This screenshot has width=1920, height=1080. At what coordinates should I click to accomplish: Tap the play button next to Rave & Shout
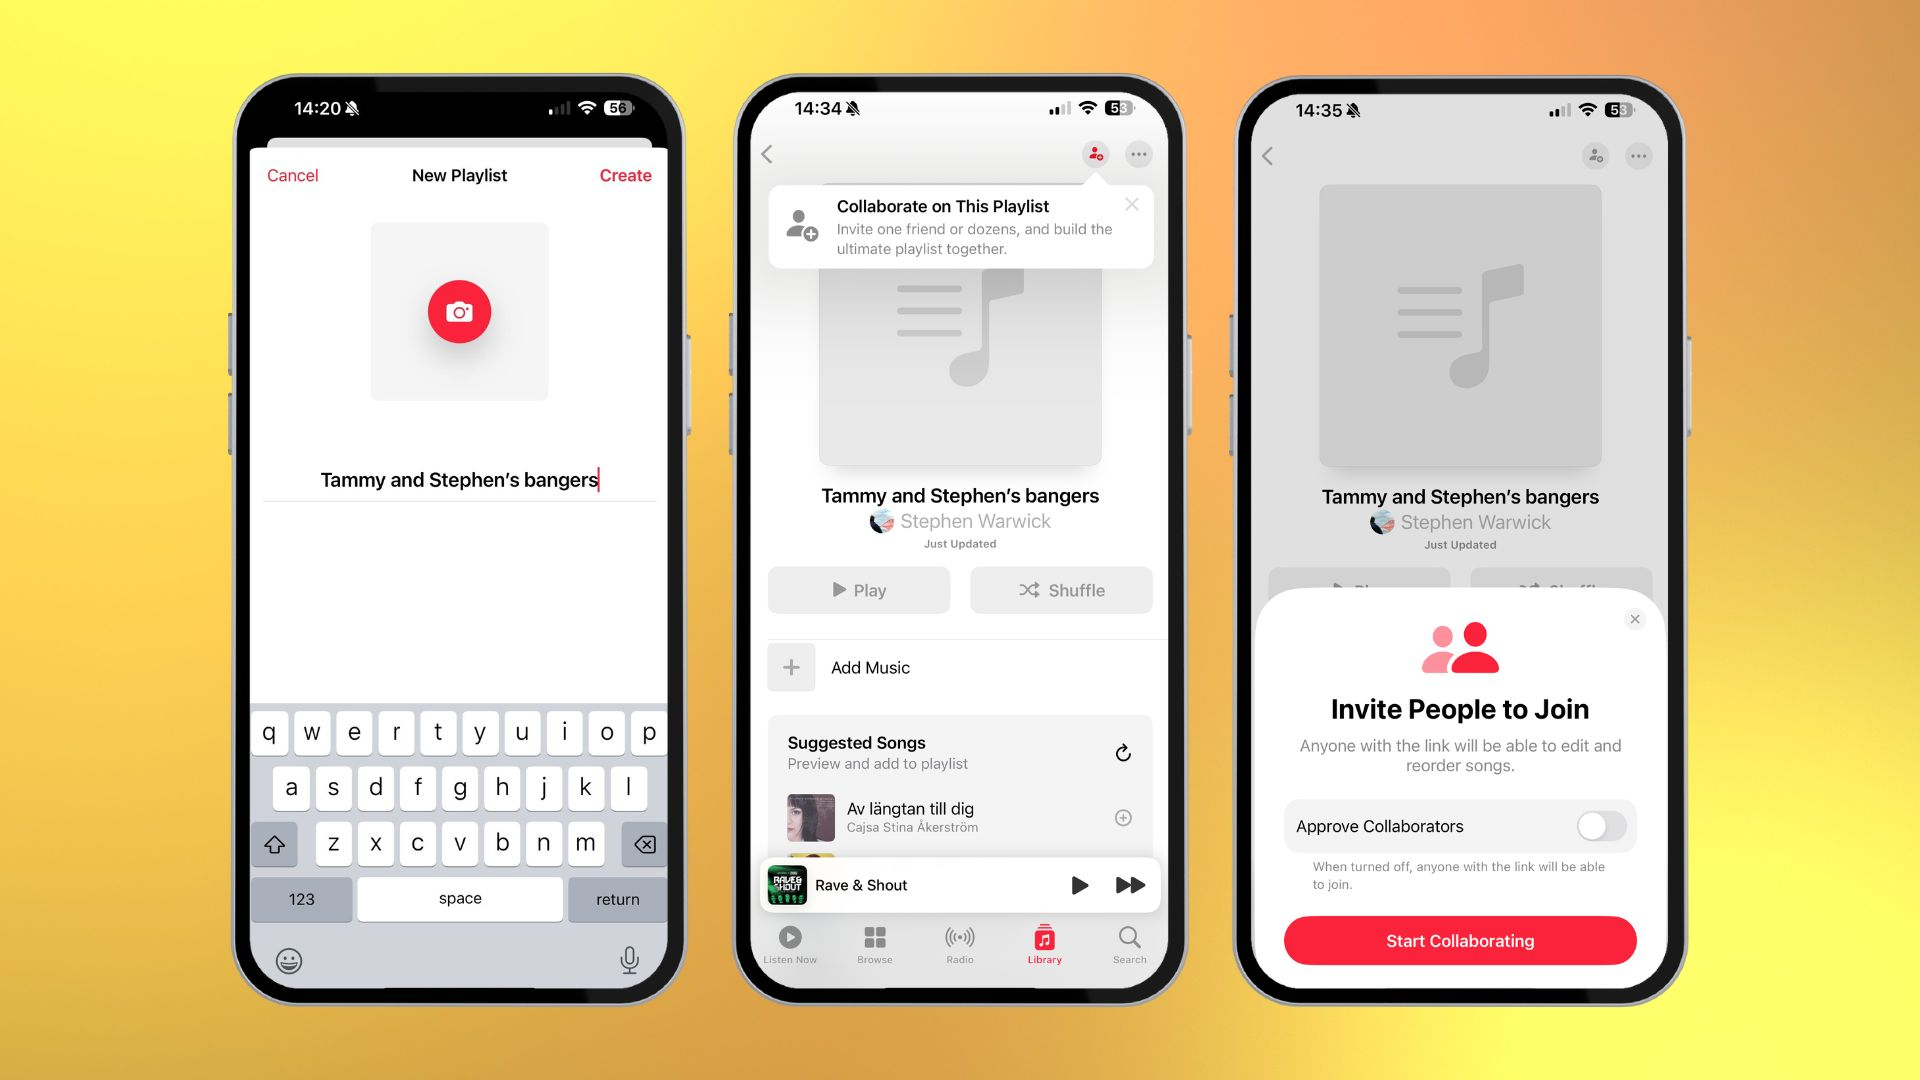point(1077,884)
